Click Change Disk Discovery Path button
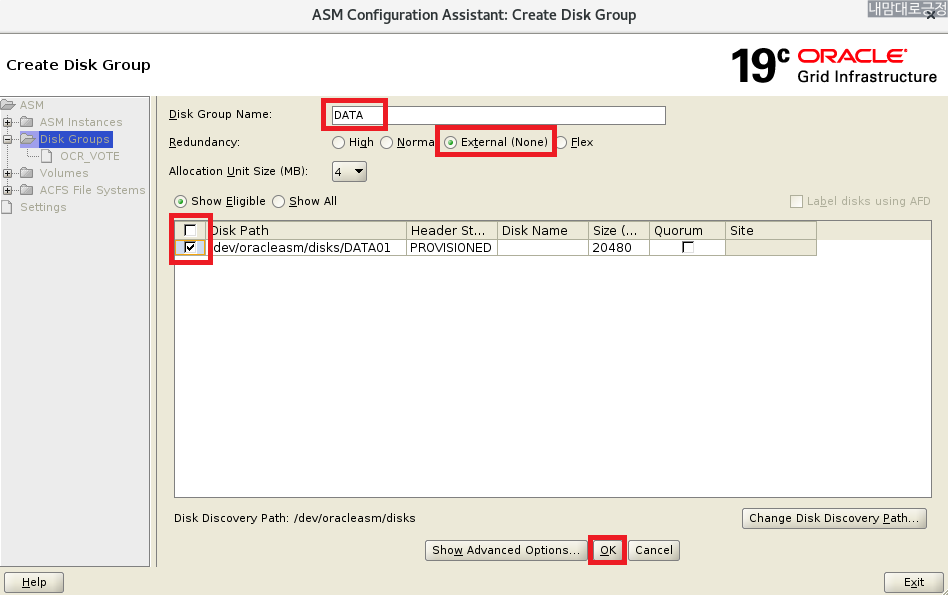 [x=834, y=518]
